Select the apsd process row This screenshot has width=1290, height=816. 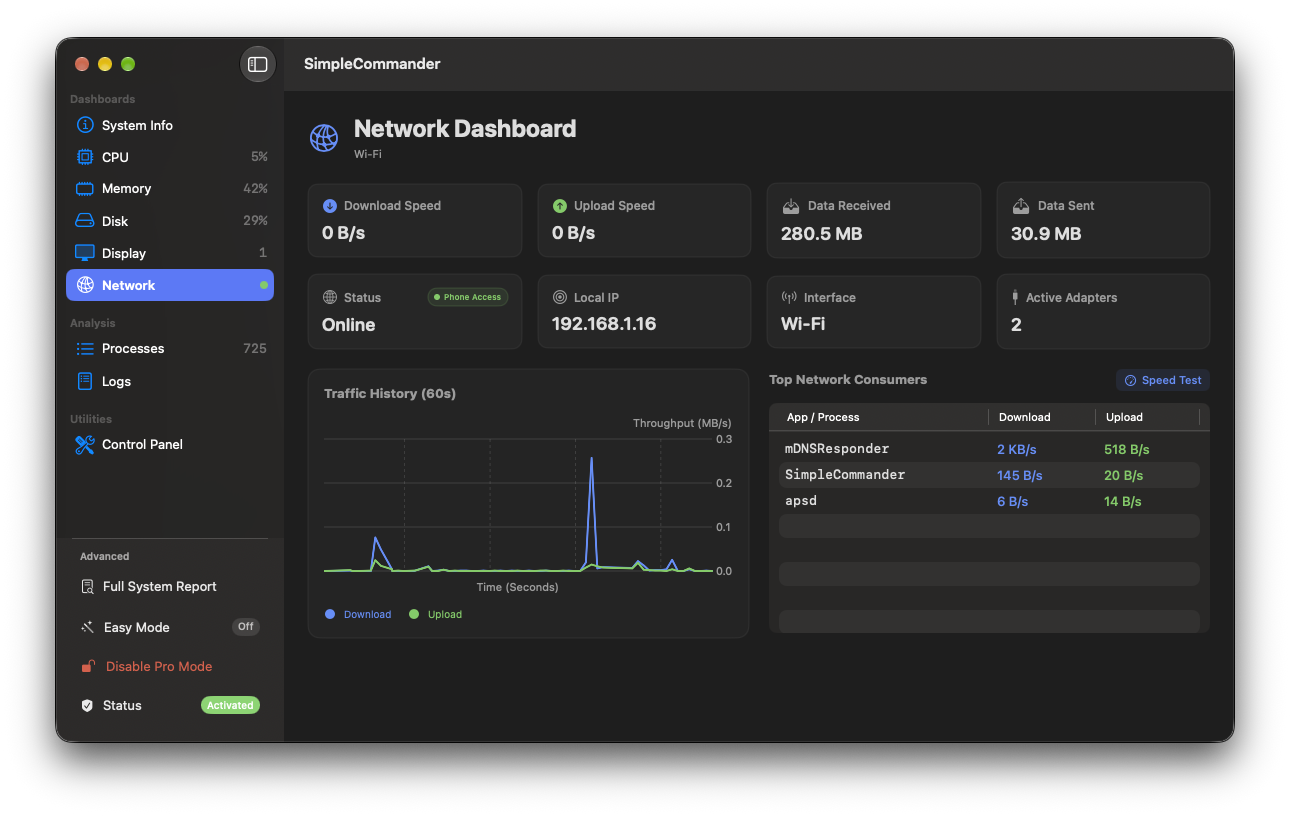[989, 501]
